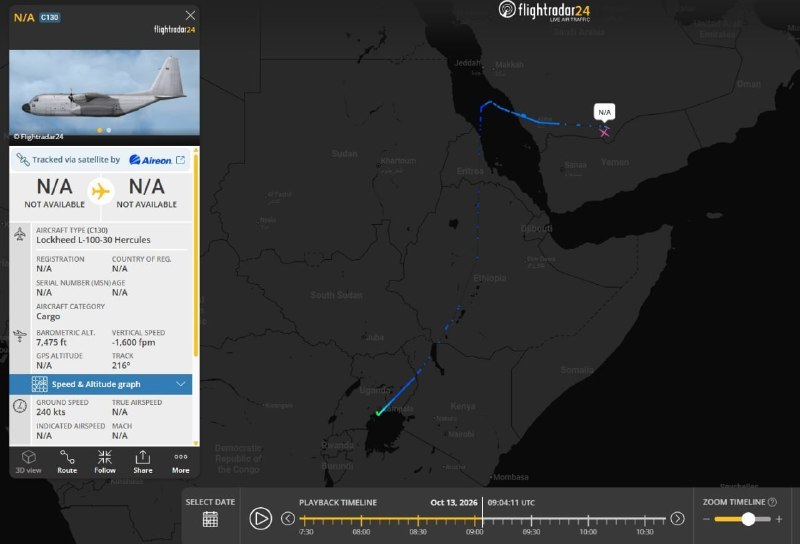This screenshot has height=544, width=800.
Task: Select the second photo carousel dot
Action: [x=109, y=130]
